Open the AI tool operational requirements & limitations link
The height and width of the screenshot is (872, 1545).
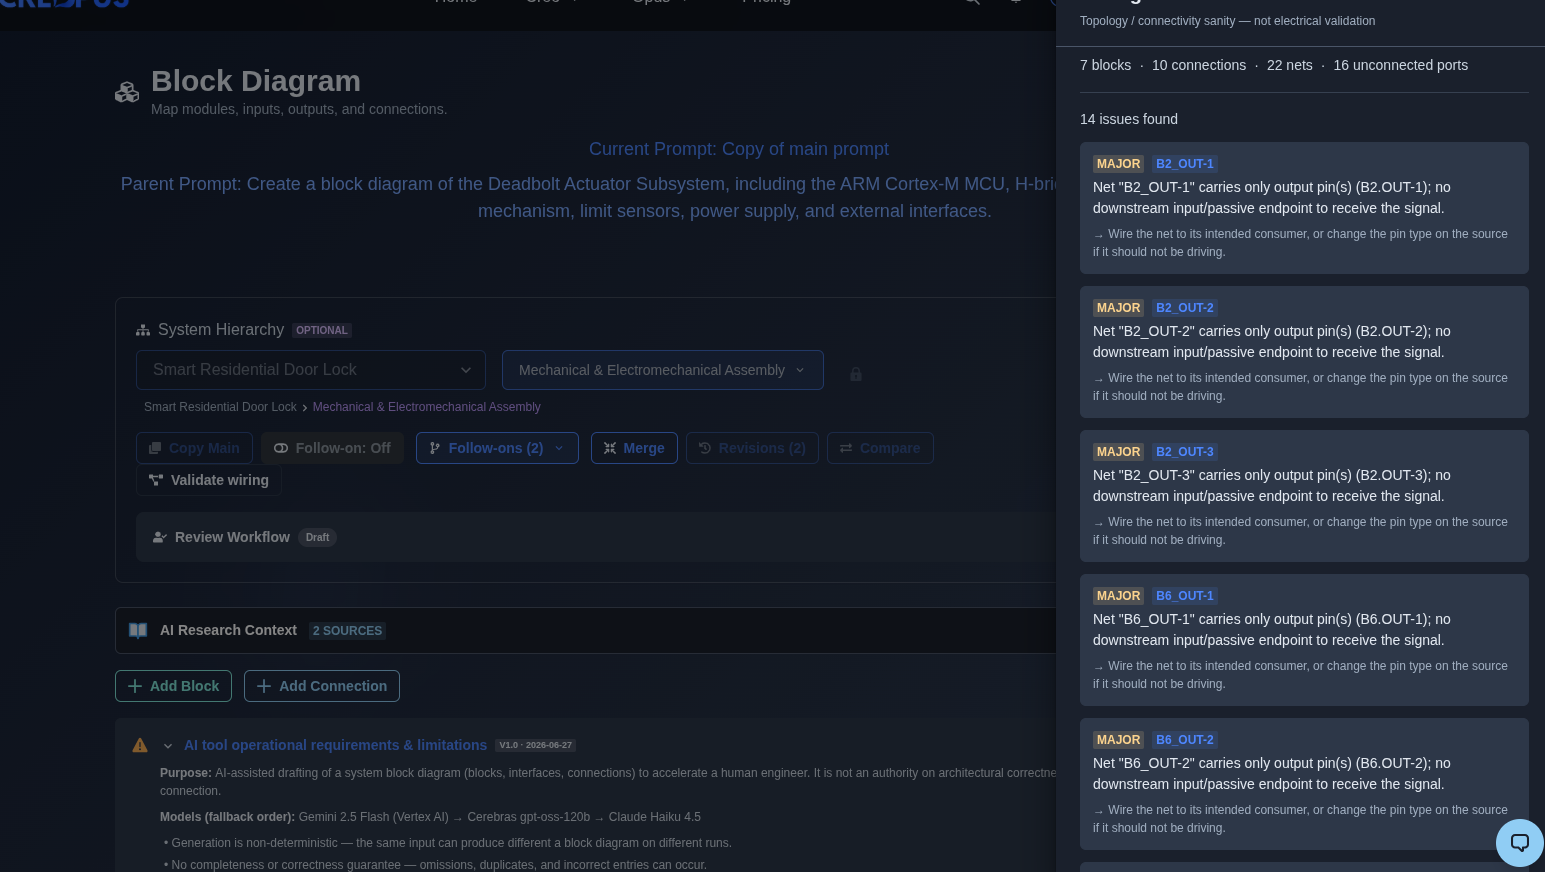[335, 745]
